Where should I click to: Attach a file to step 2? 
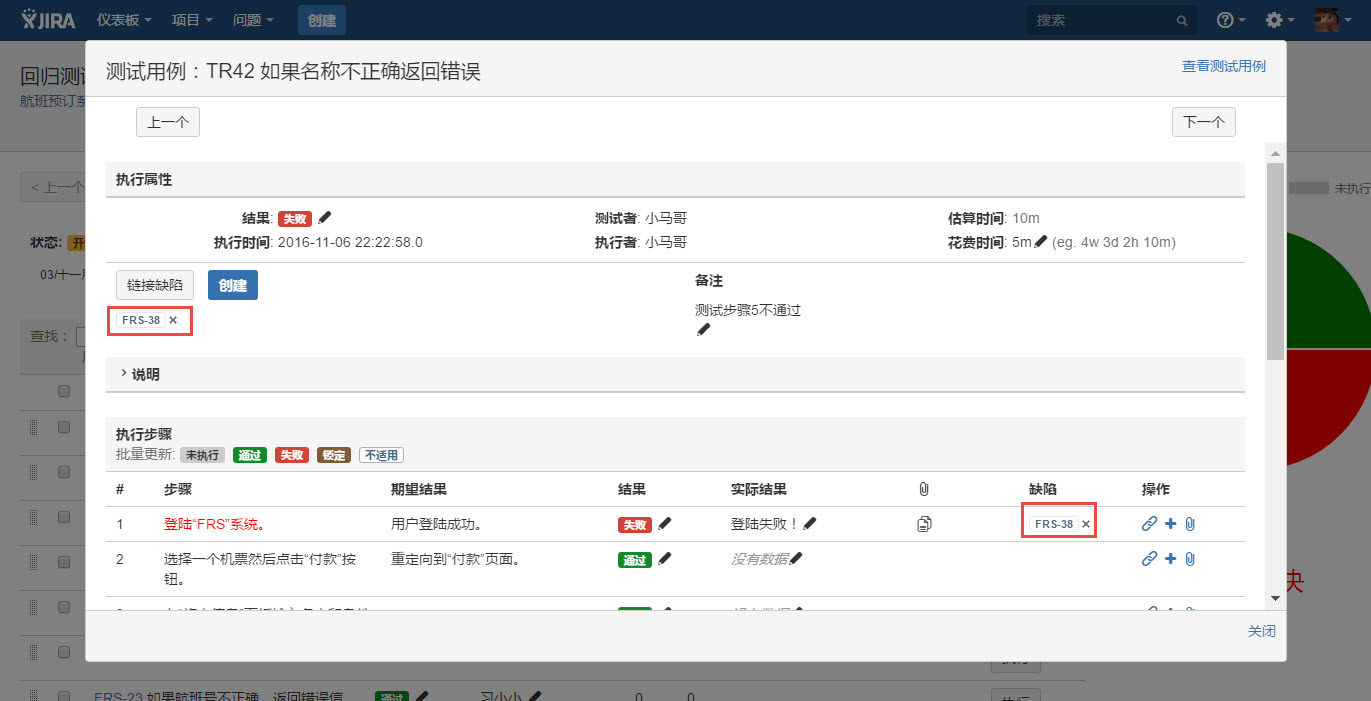tap(1190, 559)
